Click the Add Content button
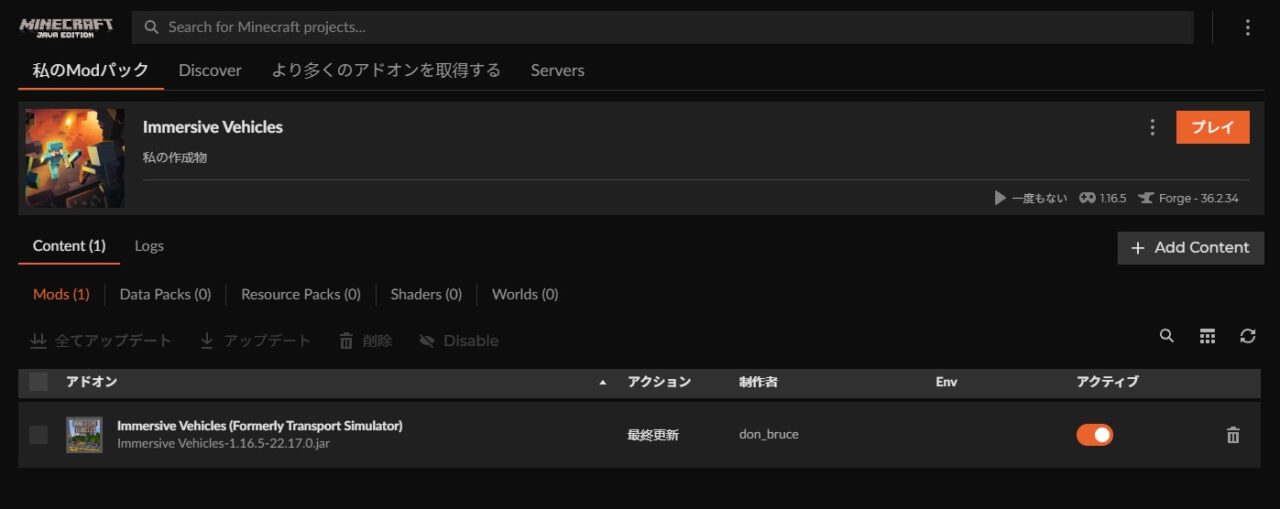This screenshot has height=509, width=1280. tap(1190, 248)
